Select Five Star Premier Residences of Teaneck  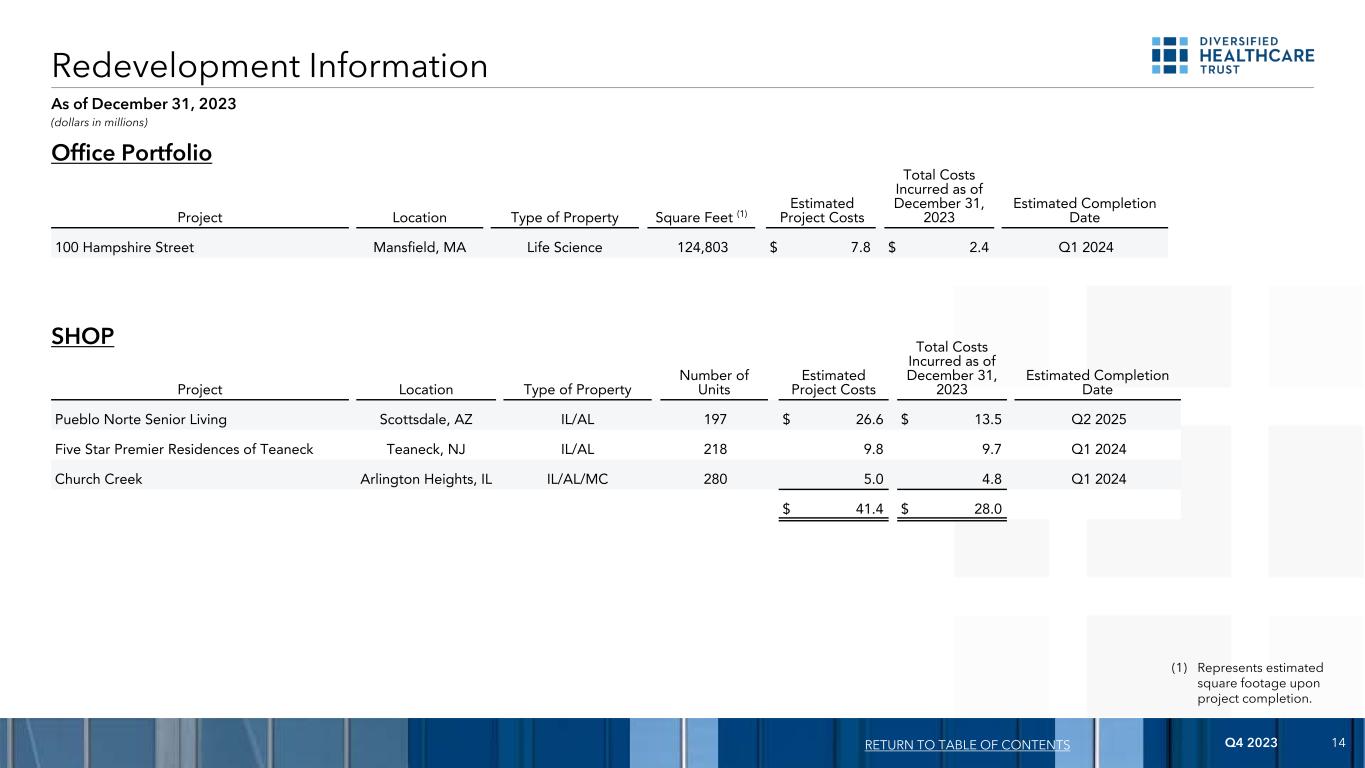point(184,449)
